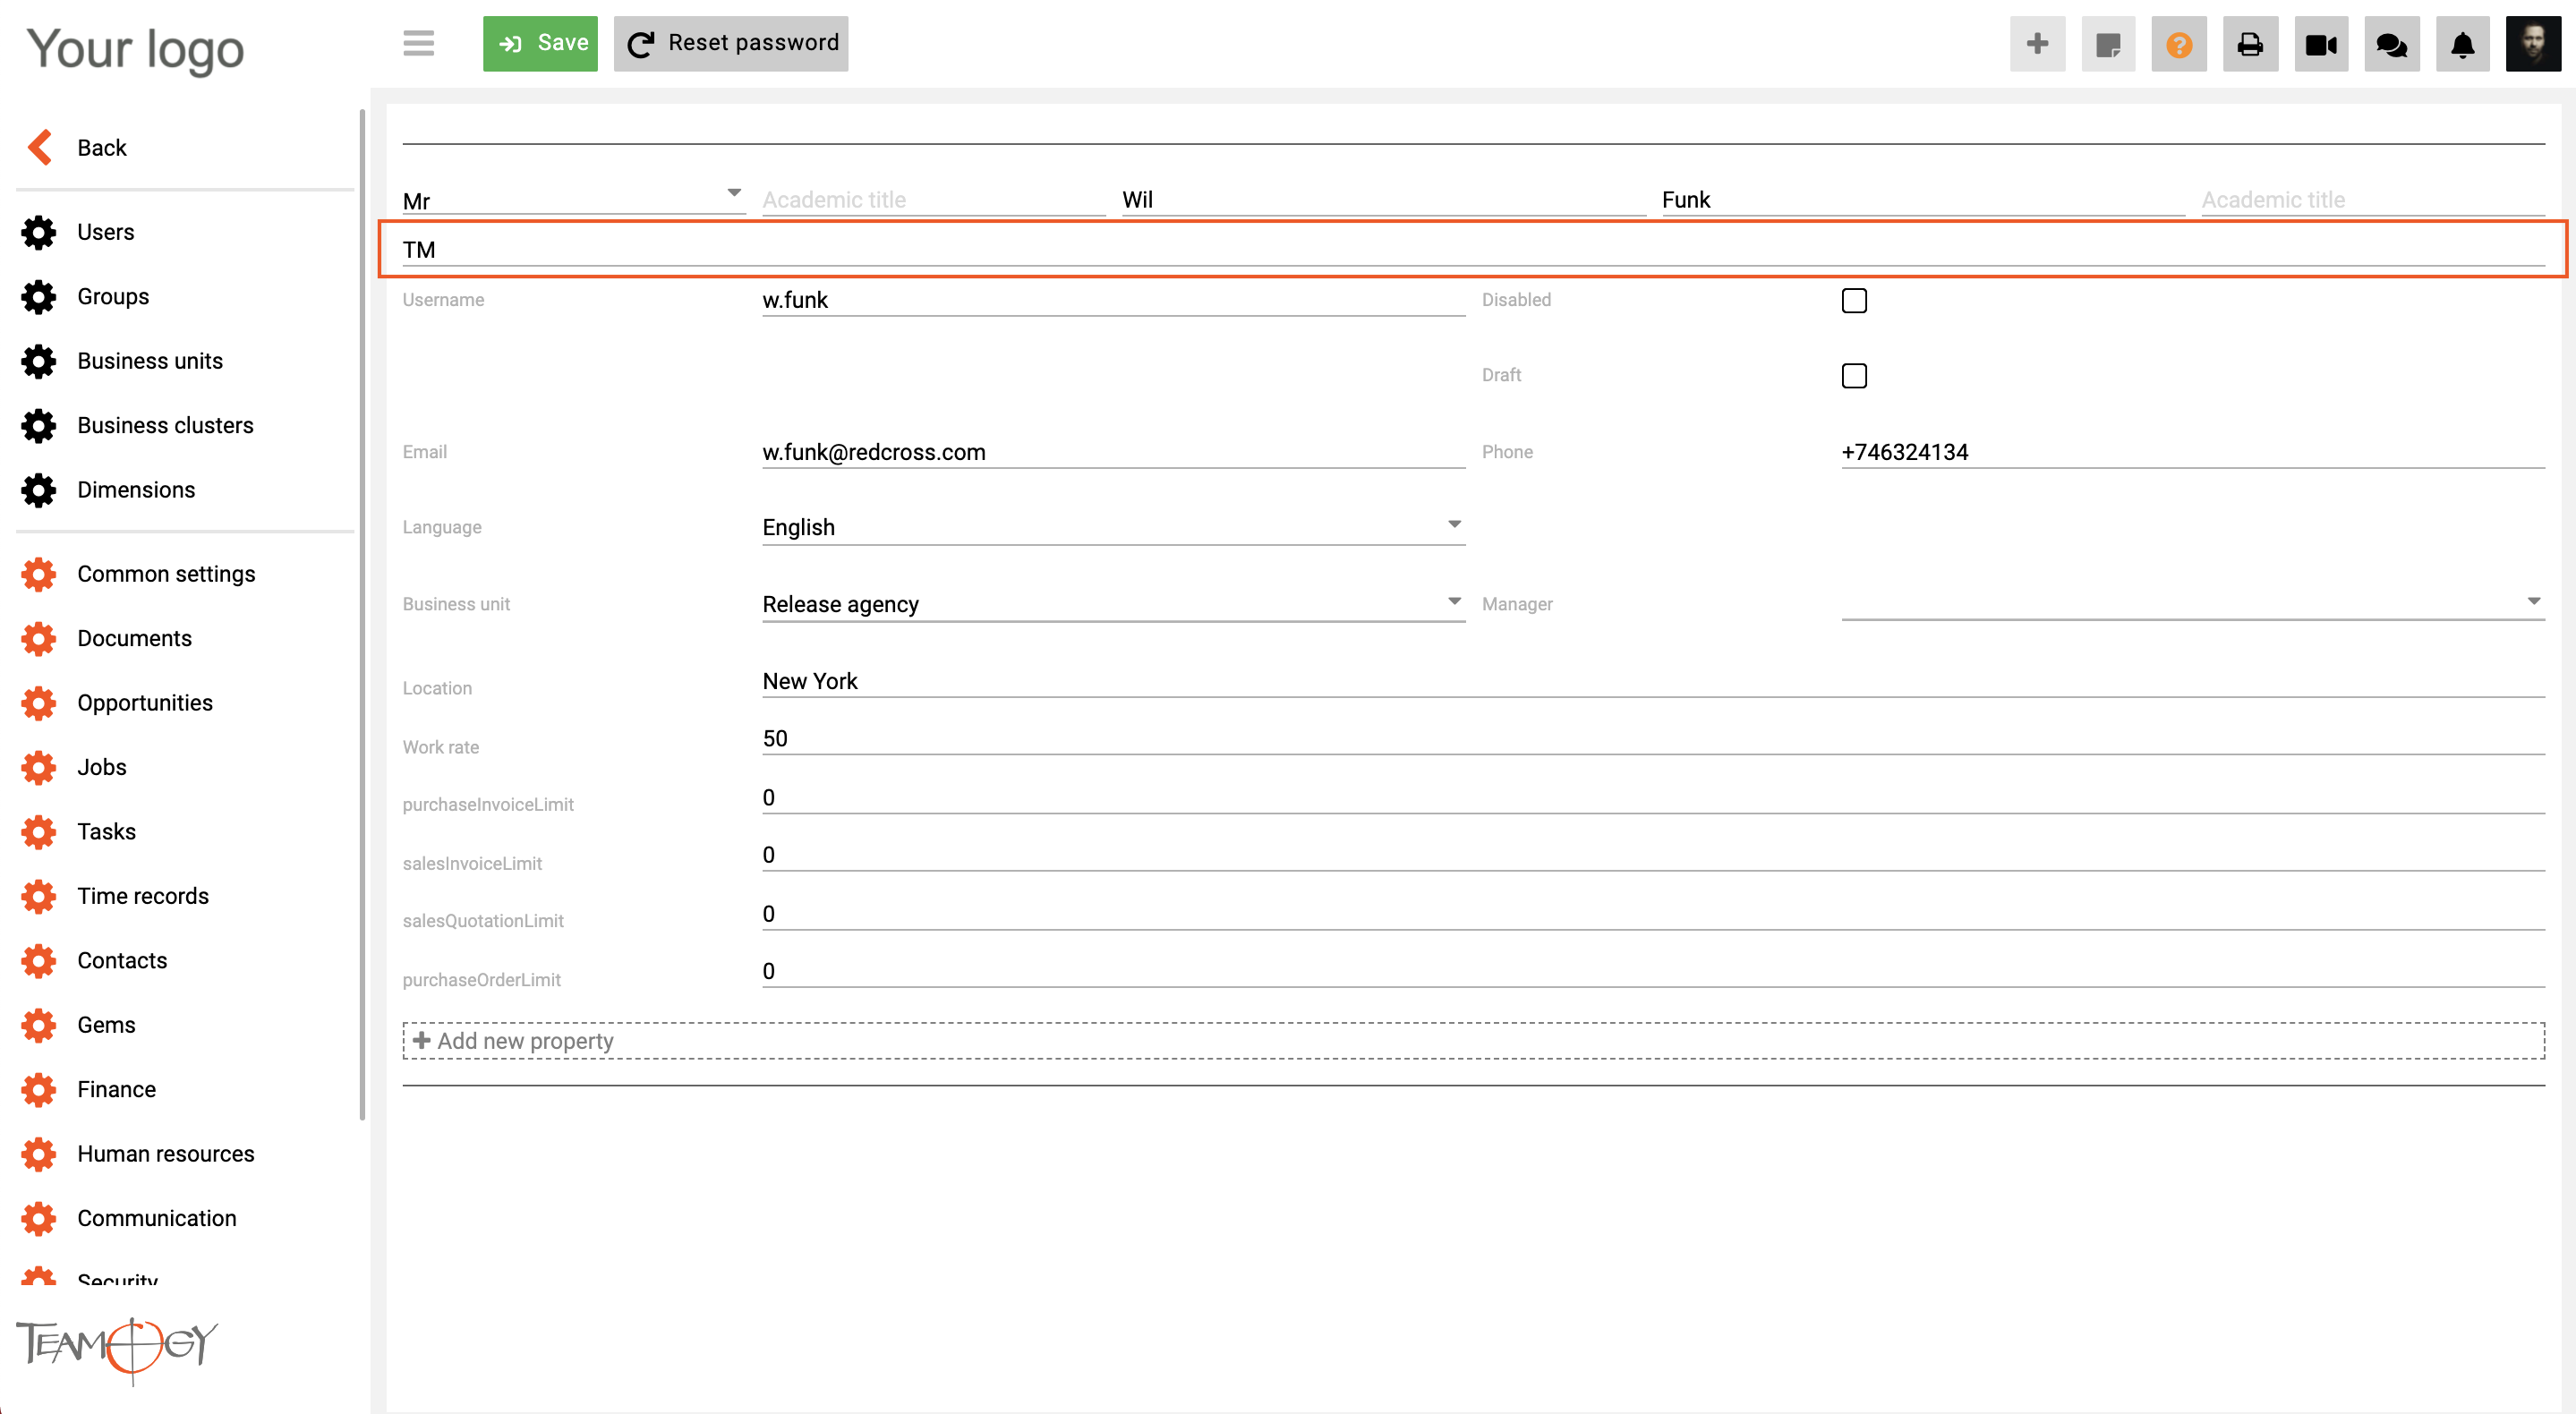Viewport: 2576px width, 1414px height.
Task: Click the orange gear beside Documents
Action: pyautogui.click(x=39, y=639)
